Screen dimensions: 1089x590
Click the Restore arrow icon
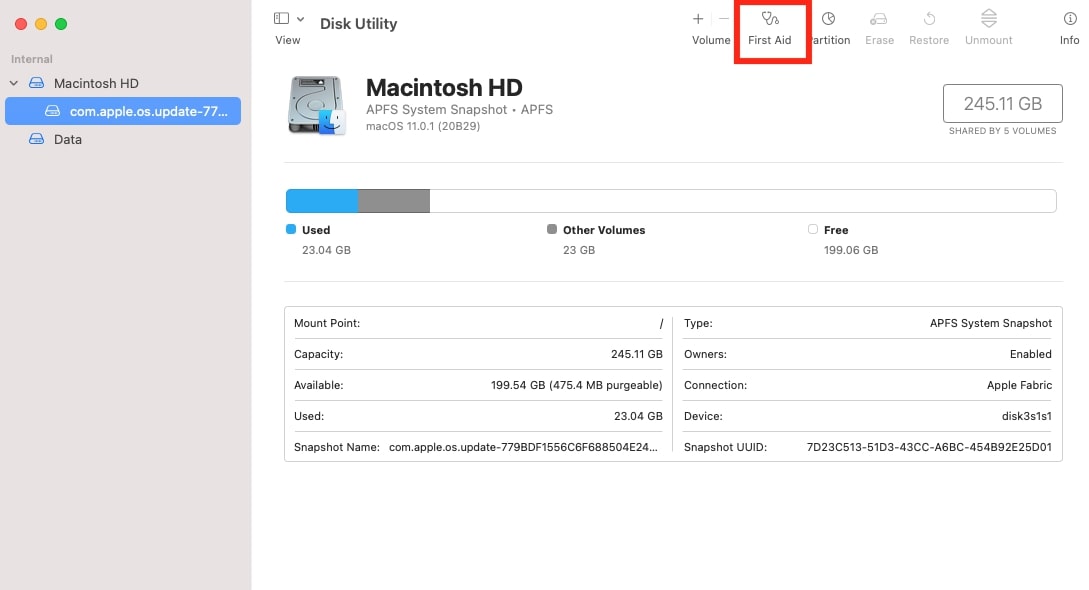pos(929,19)
